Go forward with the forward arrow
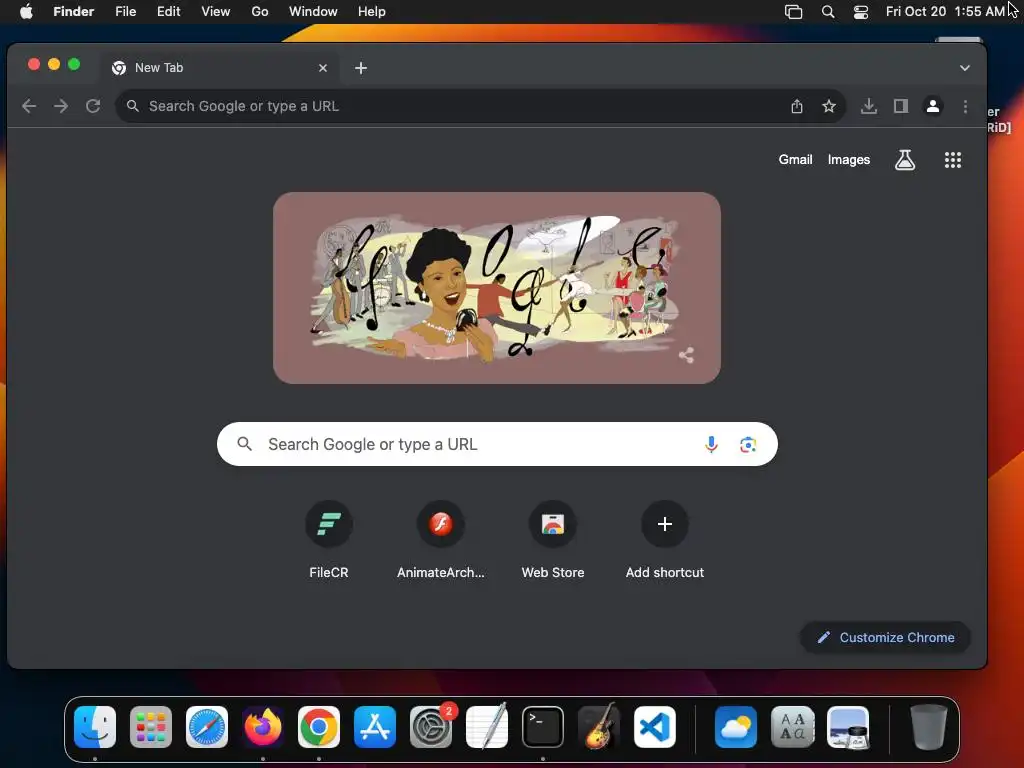Image resolution: width=1024 pixels, height=768 pixels. click(61, 106)
